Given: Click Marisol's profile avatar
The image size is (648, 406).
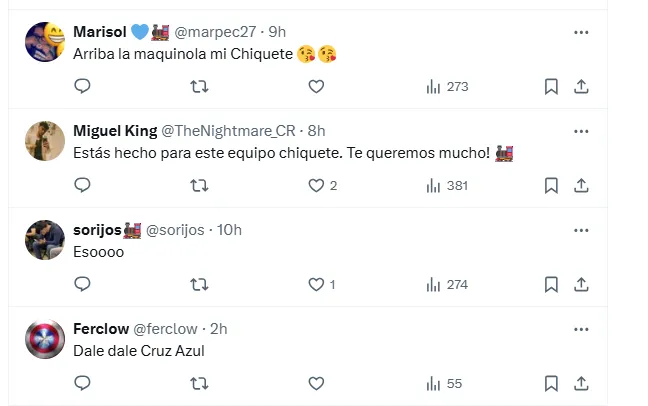Looking at the screenshot, I should [45, 43].
